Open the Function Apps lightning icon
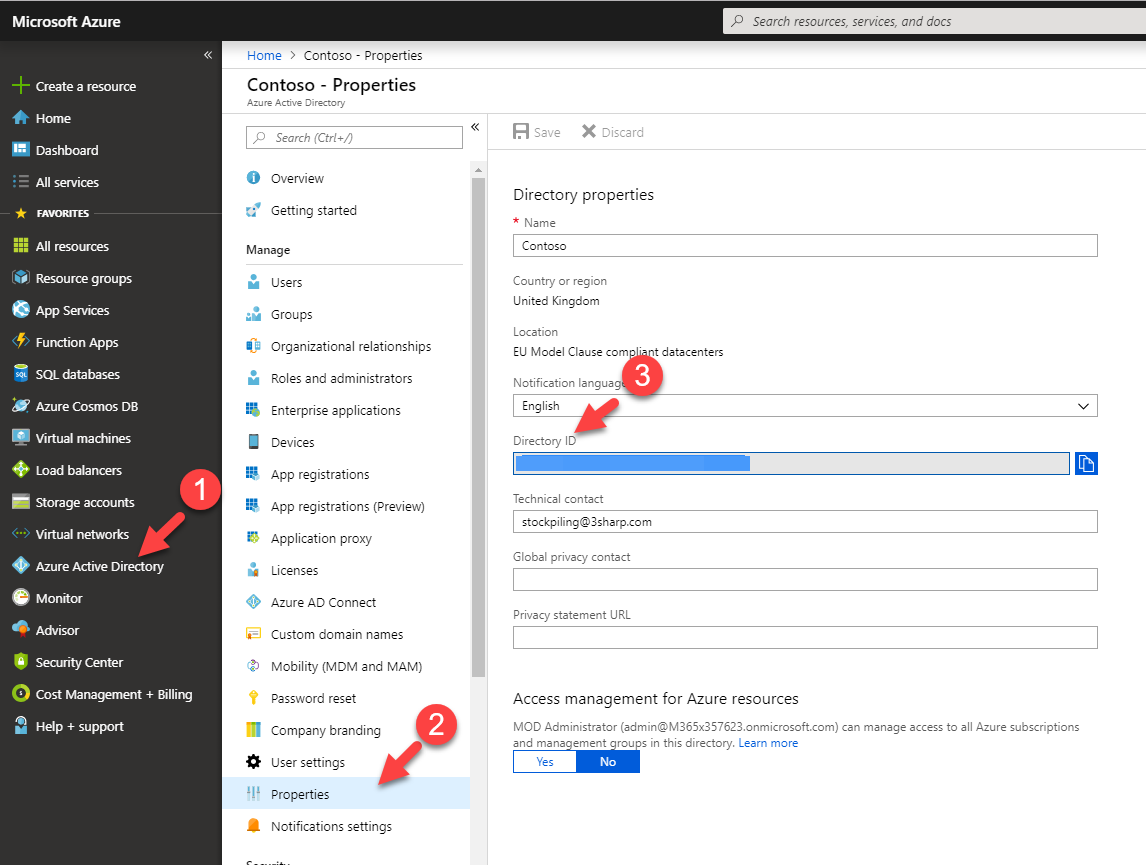Screen dimensions: 1146x865 (20, 341)
